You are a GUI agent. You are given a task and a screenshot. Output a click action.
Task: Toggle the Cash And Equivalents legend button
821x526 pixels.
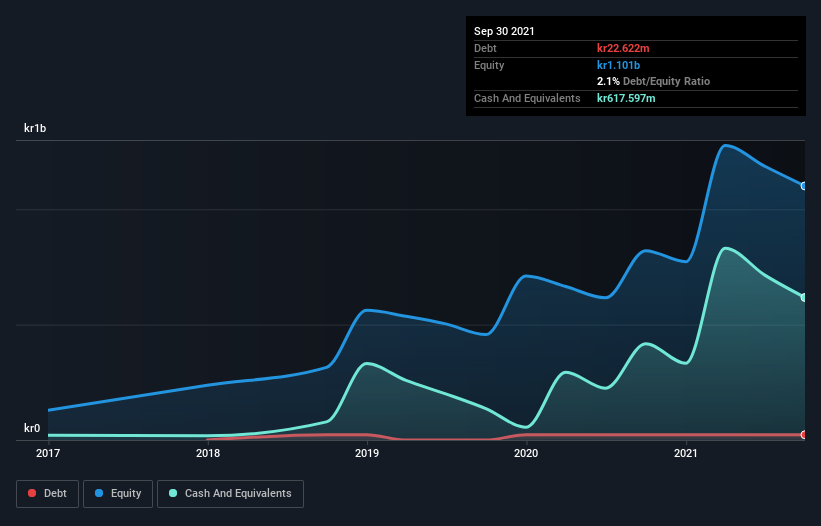(x=230, y=494)
